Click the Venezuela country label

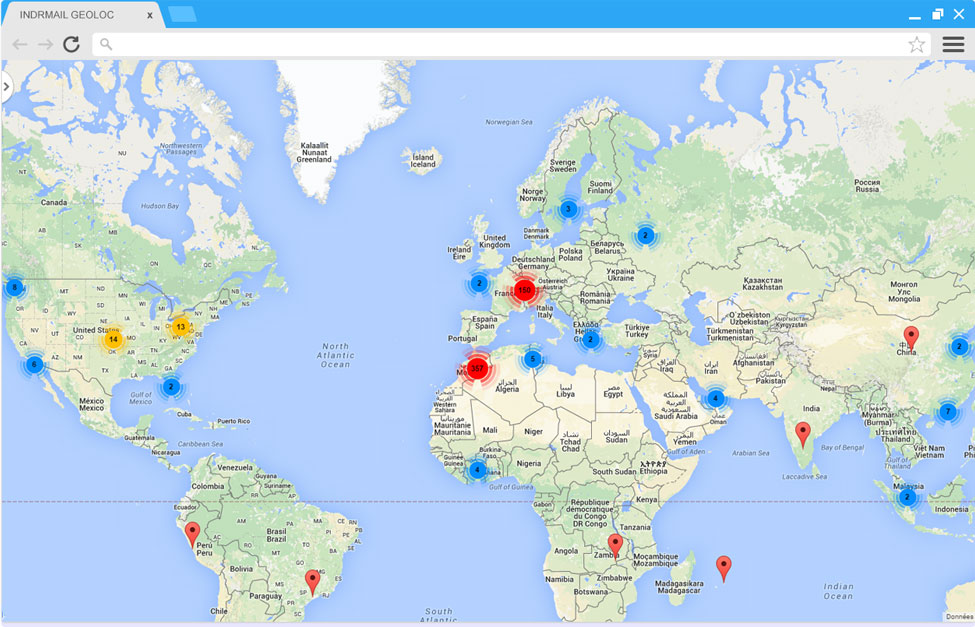(235, 467)
